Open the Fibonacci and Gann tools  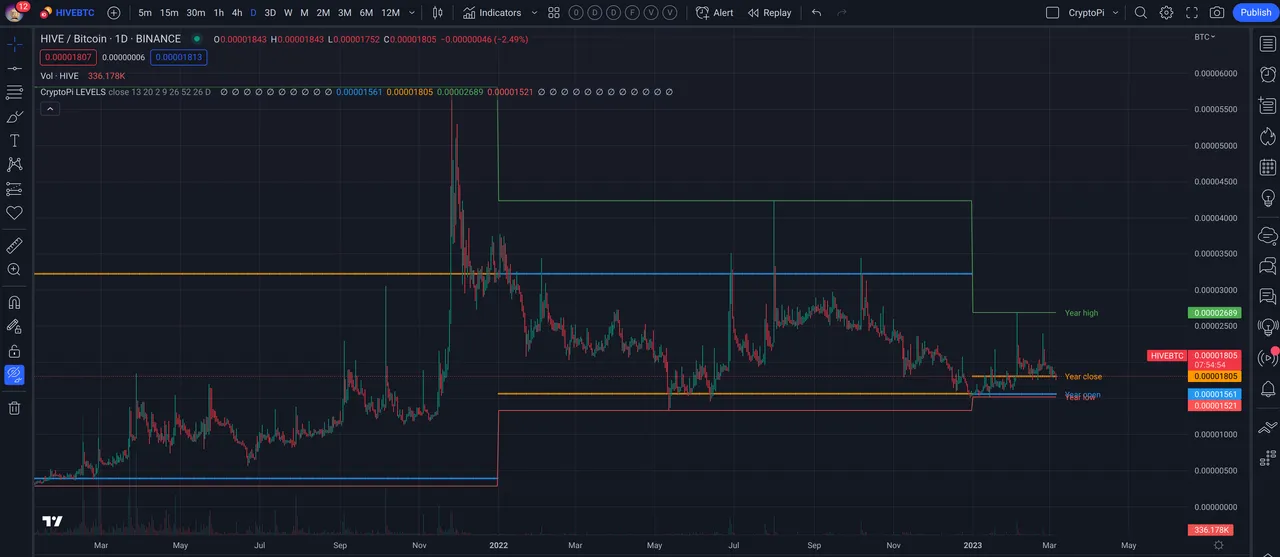tap(14, 93)
